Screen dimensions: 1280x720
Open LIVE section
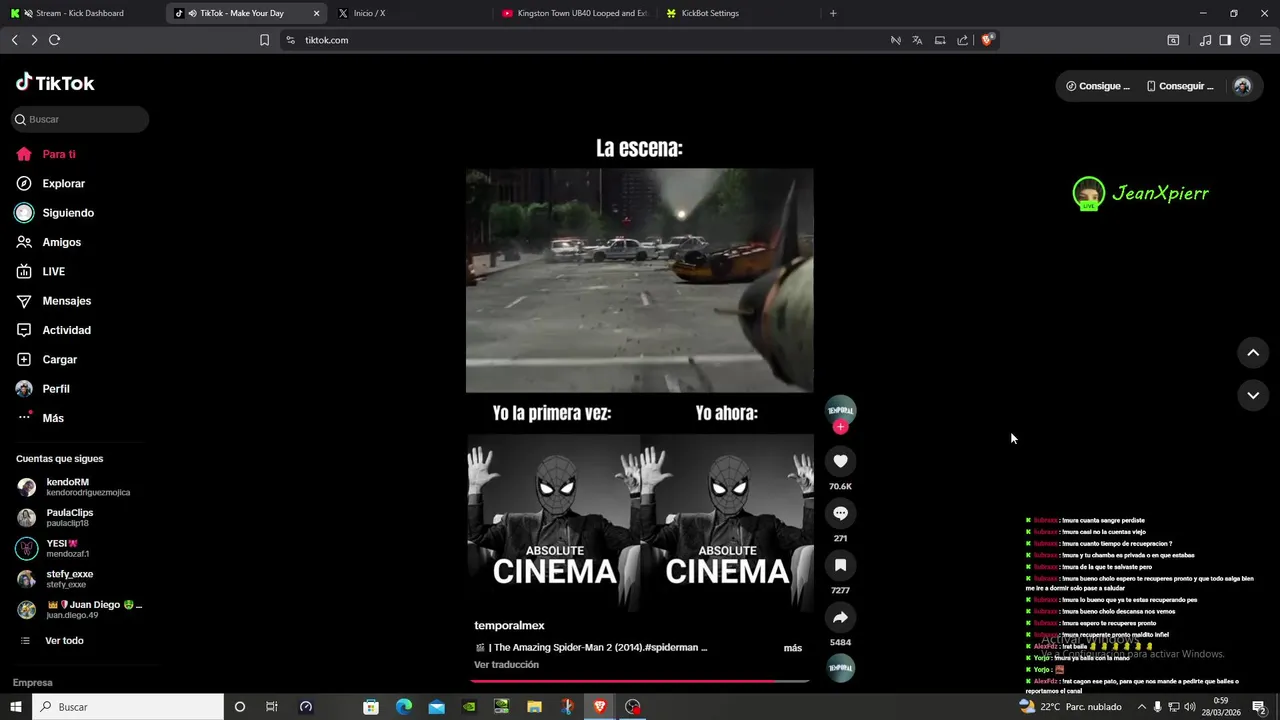click(40, 271)
